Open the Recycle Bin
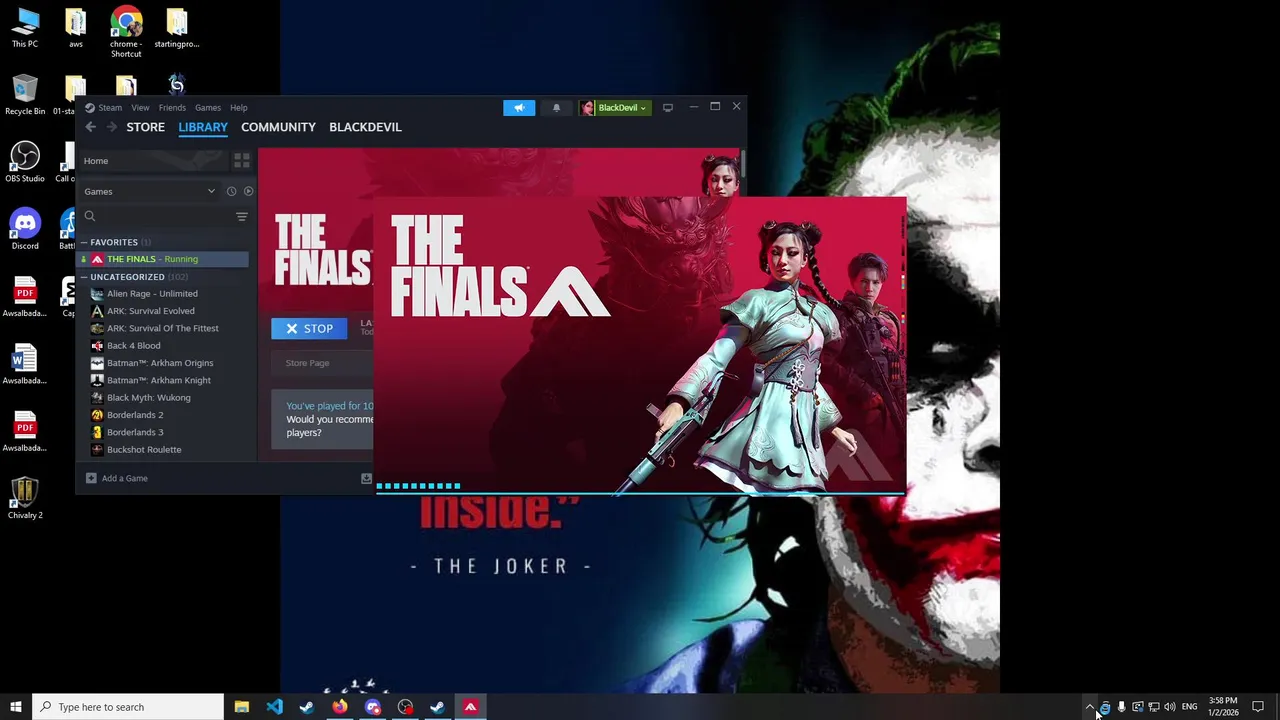Viewport: 1280px width, 720px height. point(25,95)
